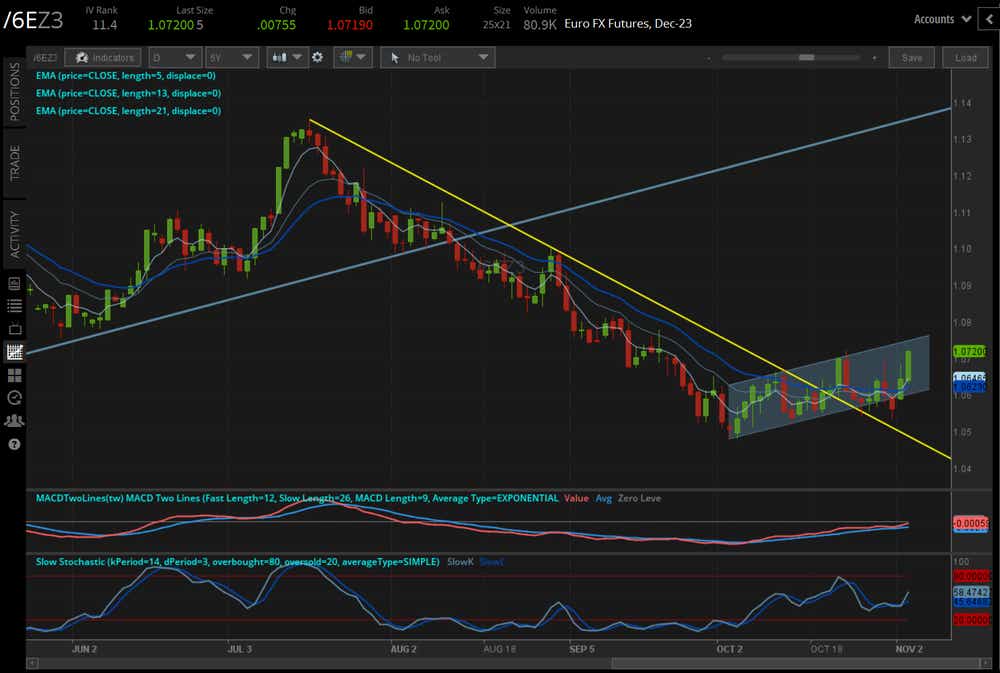Open the quote details sidebar icon

[14, 284]
